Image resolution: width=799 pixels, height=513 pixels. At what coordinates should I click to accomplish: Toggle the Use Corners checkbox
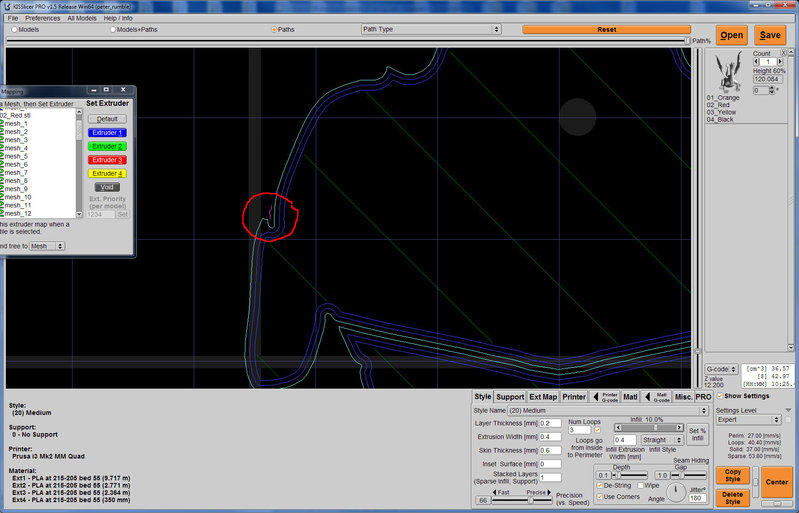(600, 497)
